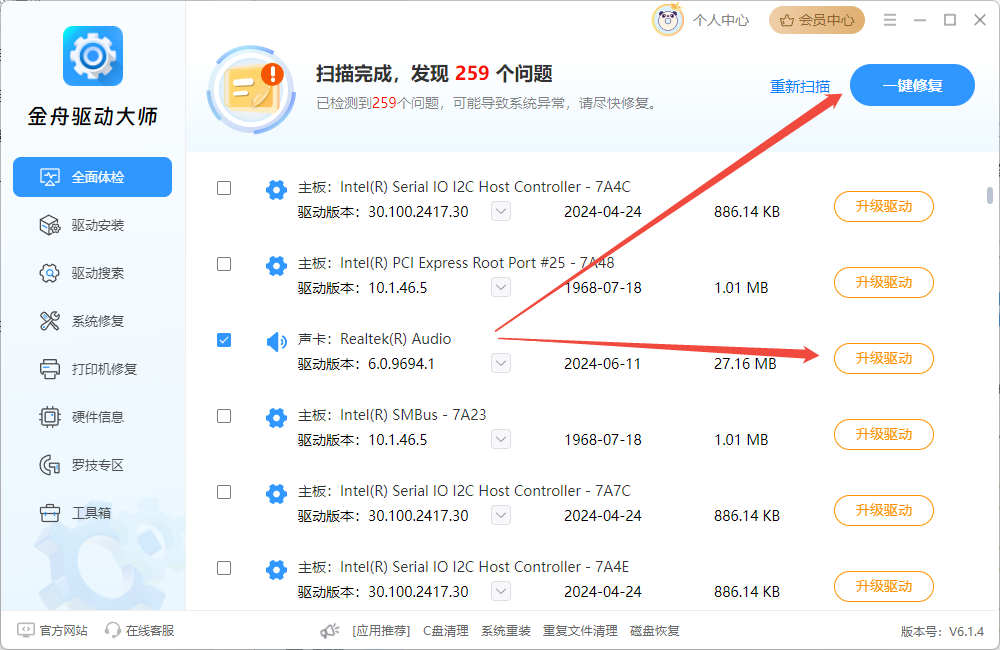The width and height of the screenshot is (1000, 650).
Task: Open the 驱动搜索 section
Action: pyautogui.click(x=92, y=273)
